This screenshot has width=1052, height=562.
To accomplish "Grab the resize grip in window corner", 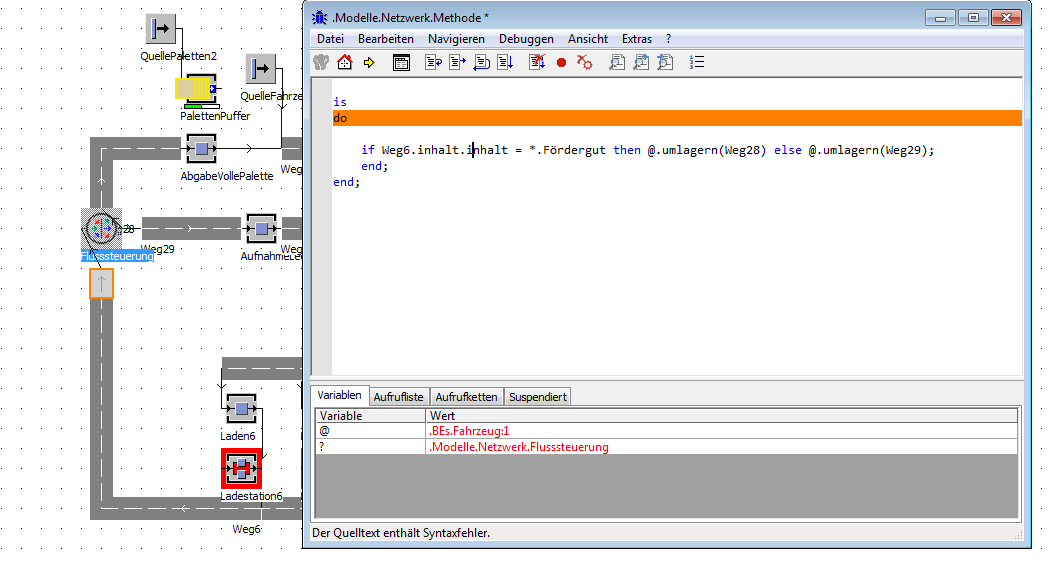I will coord(1018,535).
